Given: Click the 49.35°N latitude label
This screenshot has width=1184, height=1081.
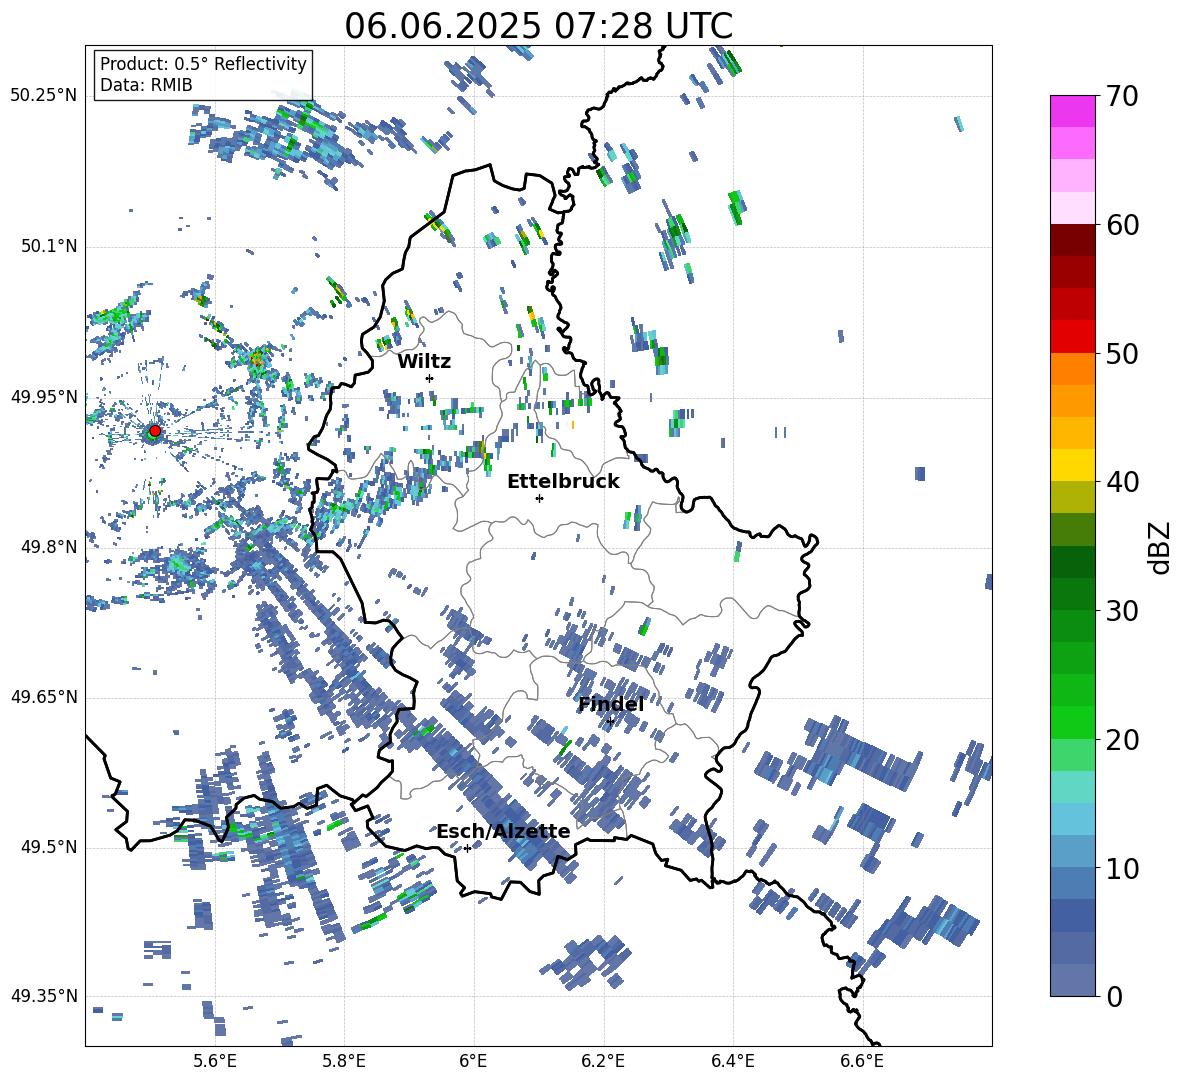Looking at the screenshot, I should (x=44, y=997).
